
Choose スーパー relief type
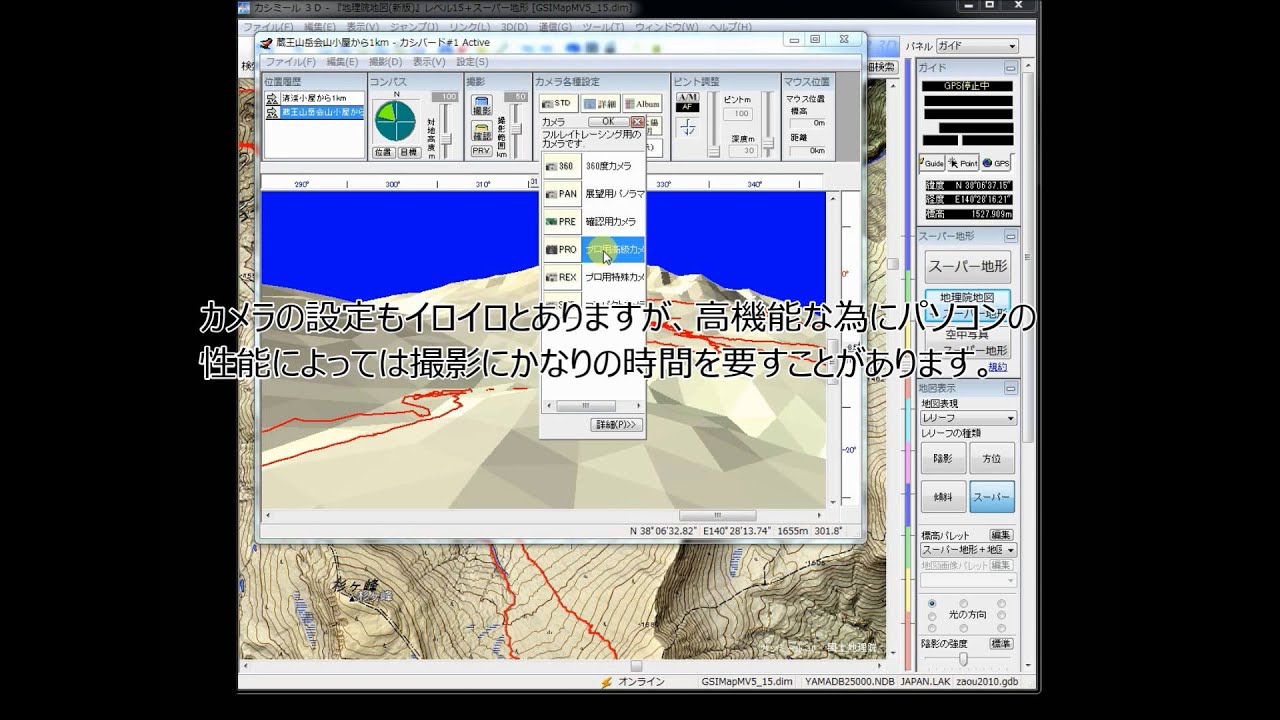click(x=992, y=496)
